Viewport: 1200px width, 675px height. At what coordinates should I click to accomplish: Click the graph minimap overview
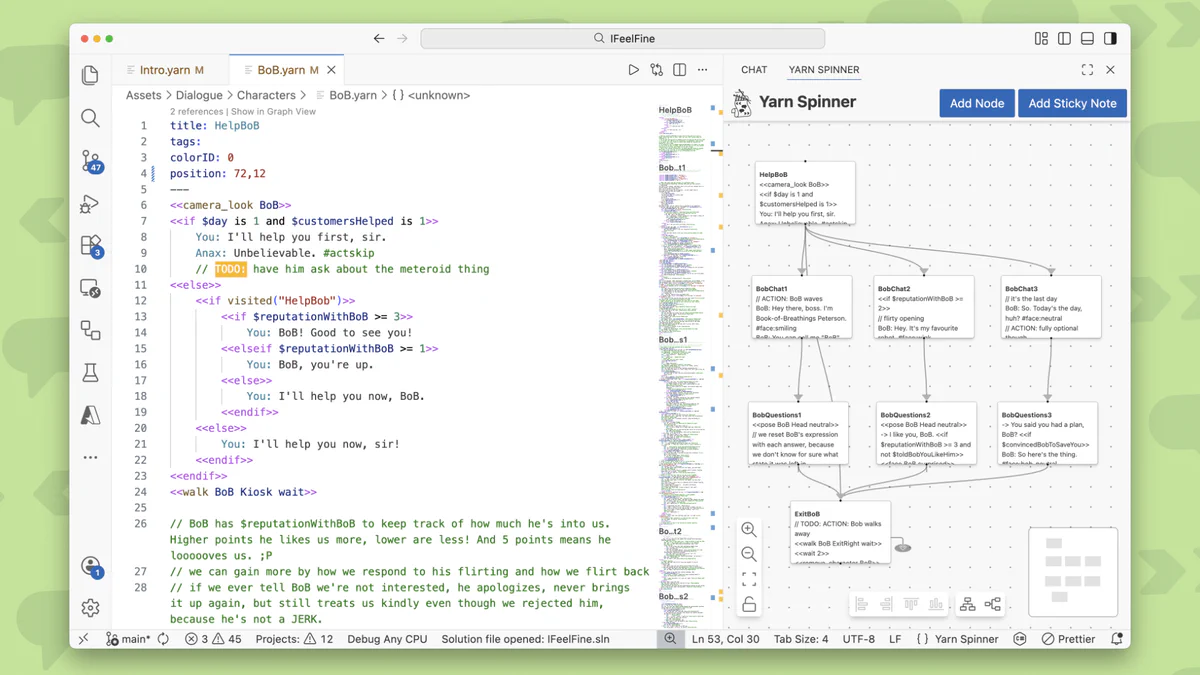(1072, 570)
